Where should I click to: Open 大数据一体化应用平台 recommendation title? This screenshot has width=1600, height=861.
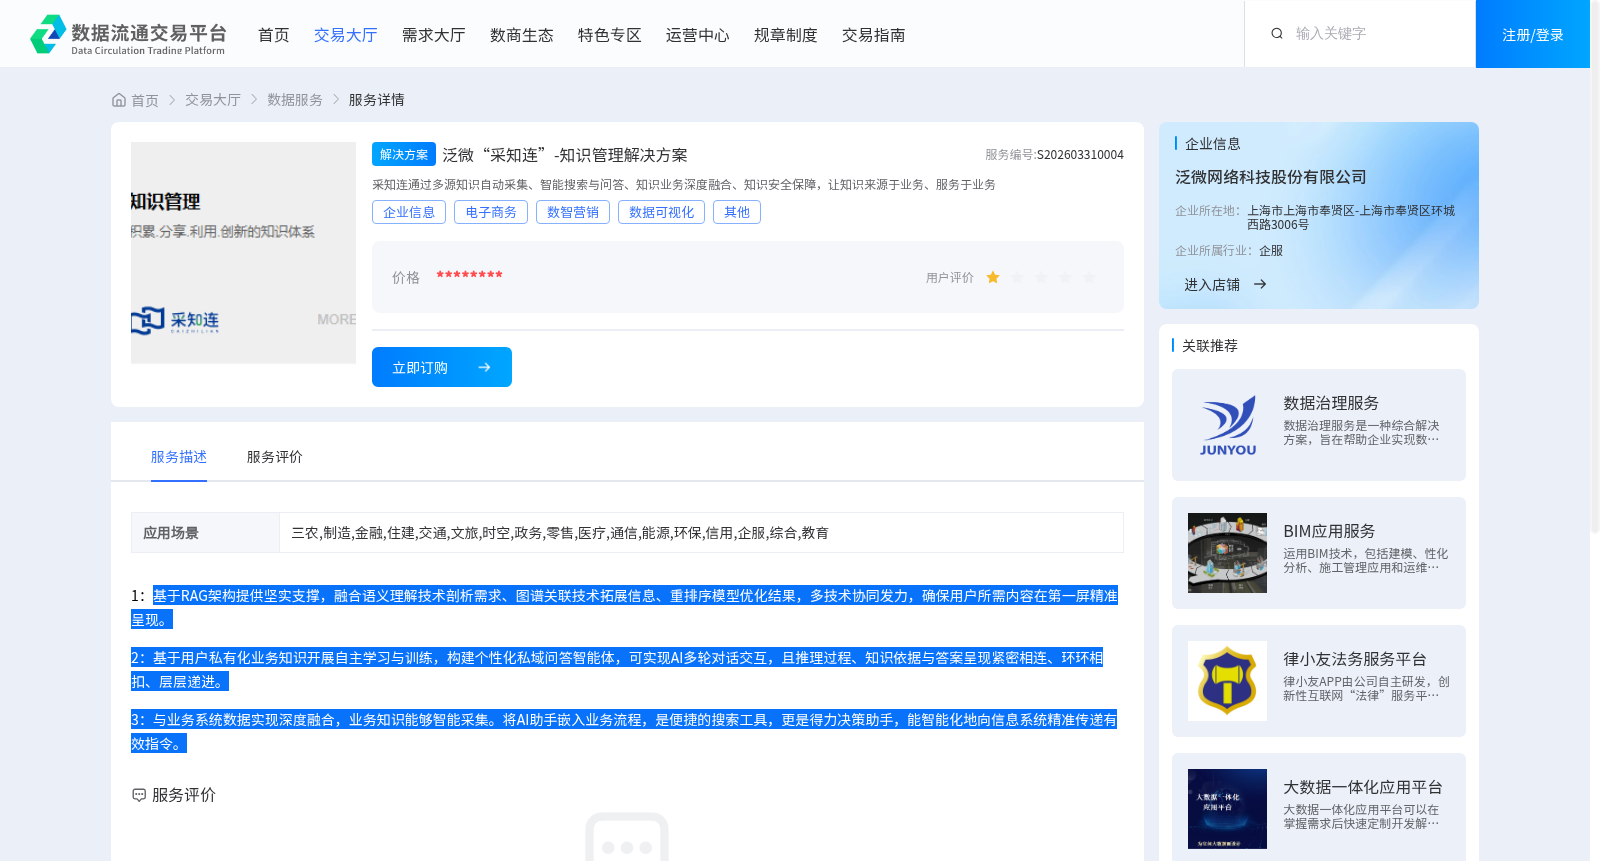1363,787
